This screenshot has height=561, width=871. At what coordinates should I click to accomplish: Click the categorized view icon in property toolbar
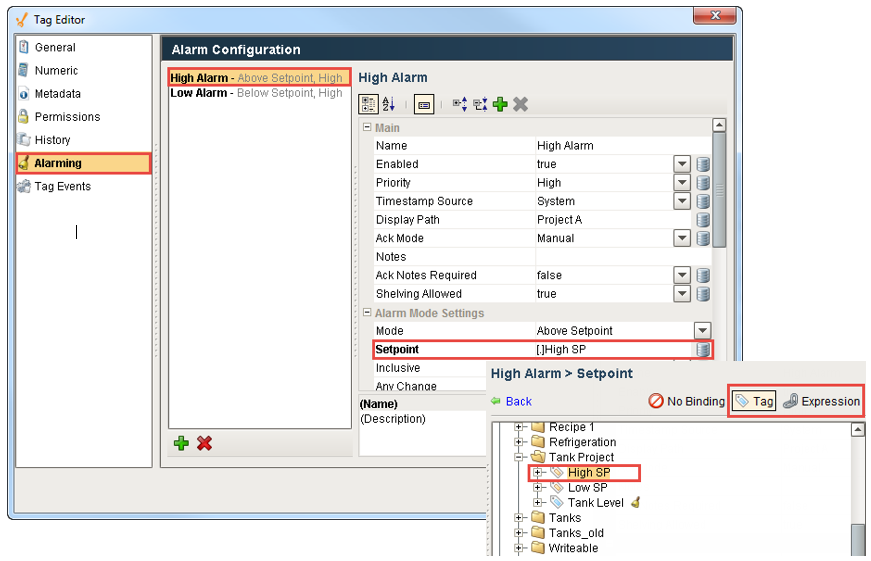pyautogui.click(x=368, y=104)
